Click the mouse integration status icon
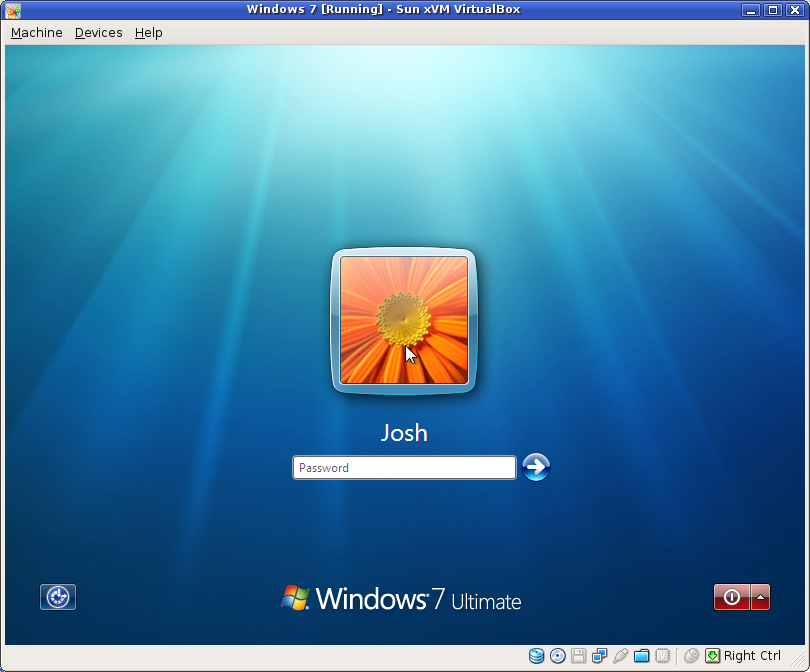This screenshot has width=810, height=672. coord(689,656)
